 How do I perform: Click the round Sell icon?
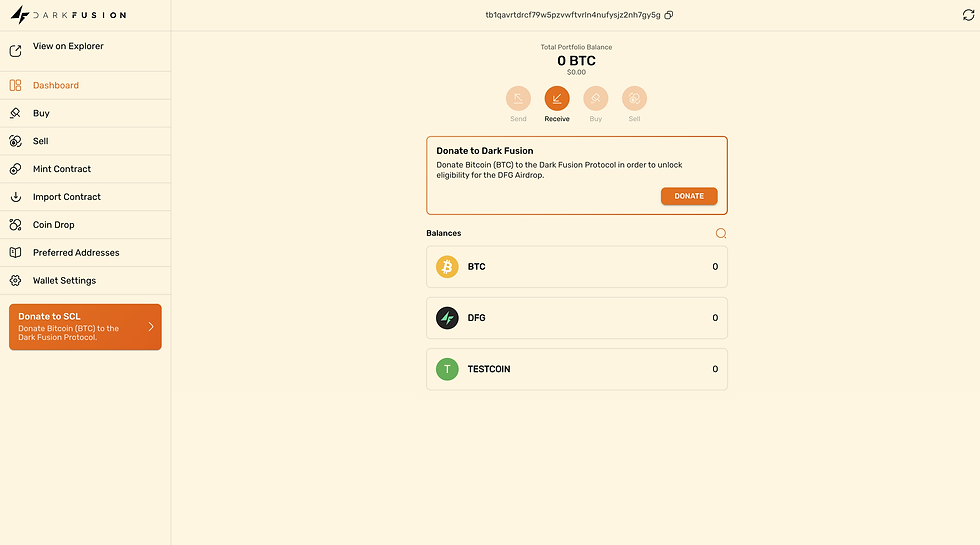[634, 98]
